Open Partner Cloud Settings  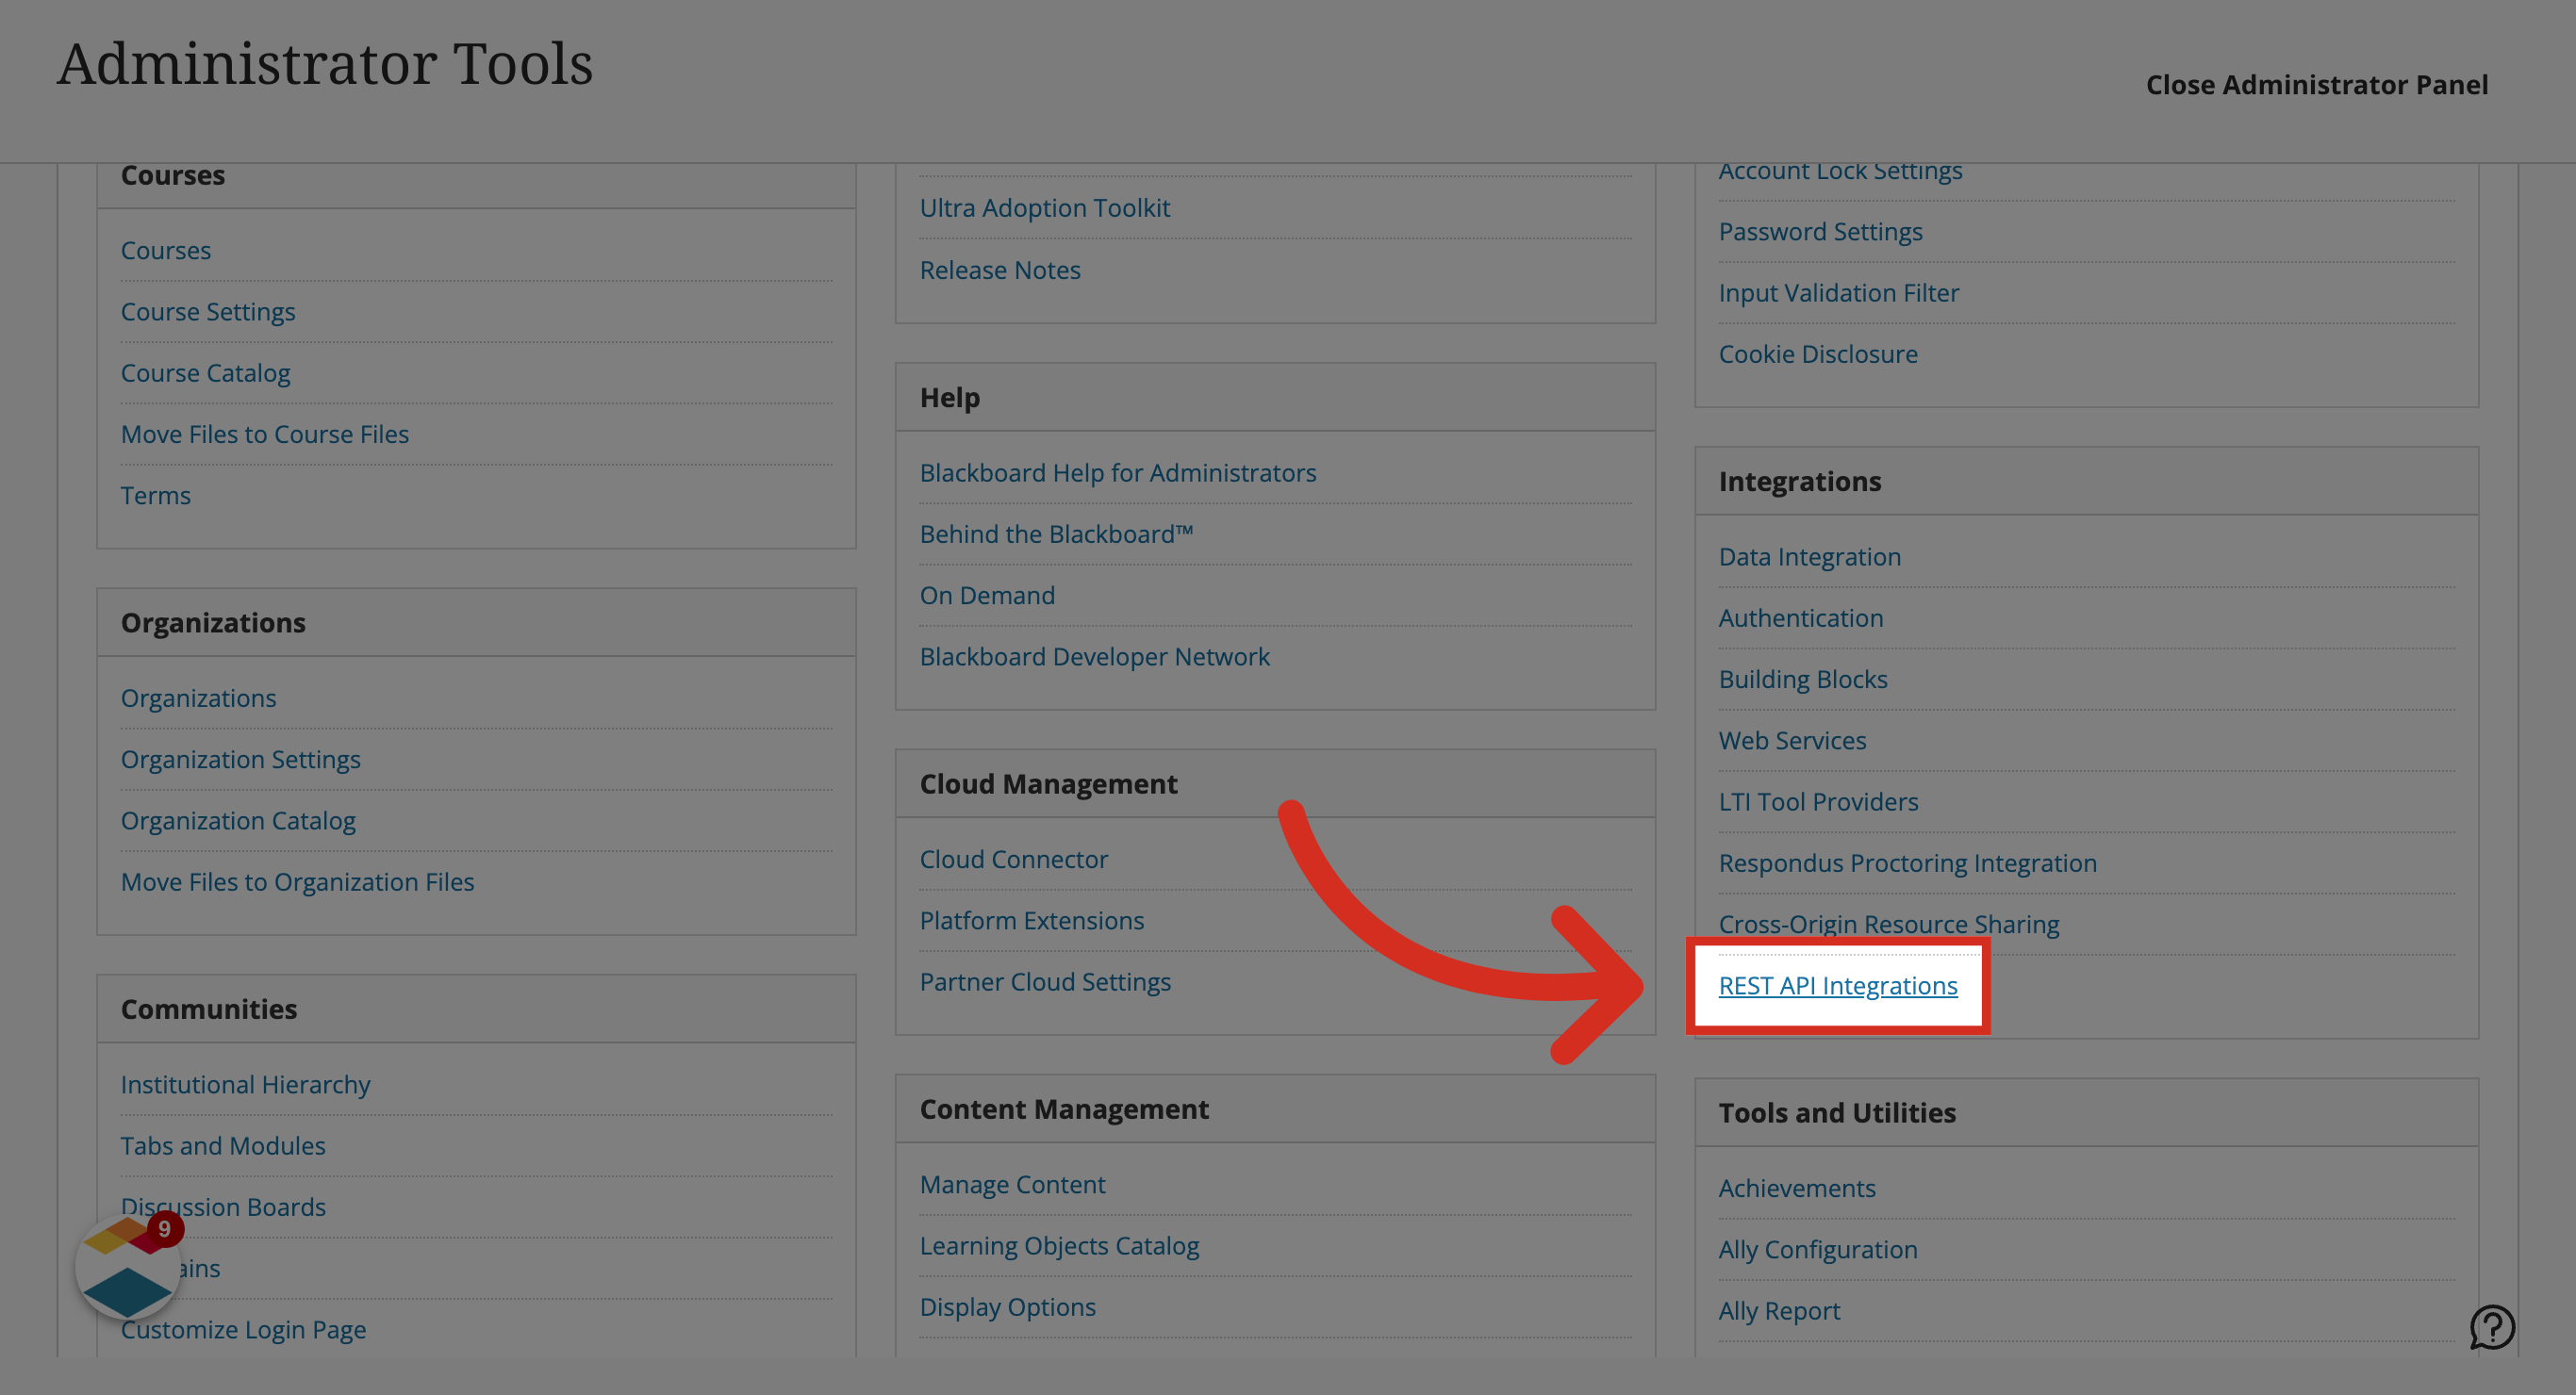(1045, 982)
